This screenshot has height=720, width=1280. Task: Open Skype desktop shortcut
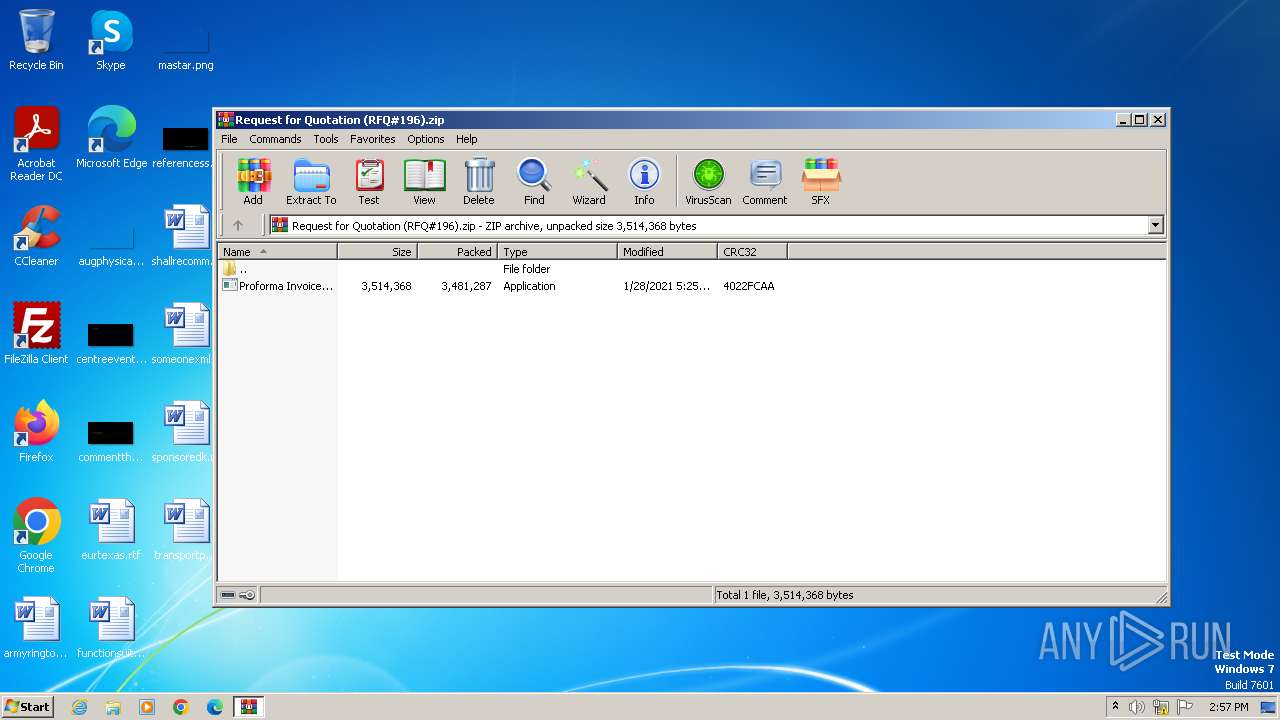click(x=111, y=40)
